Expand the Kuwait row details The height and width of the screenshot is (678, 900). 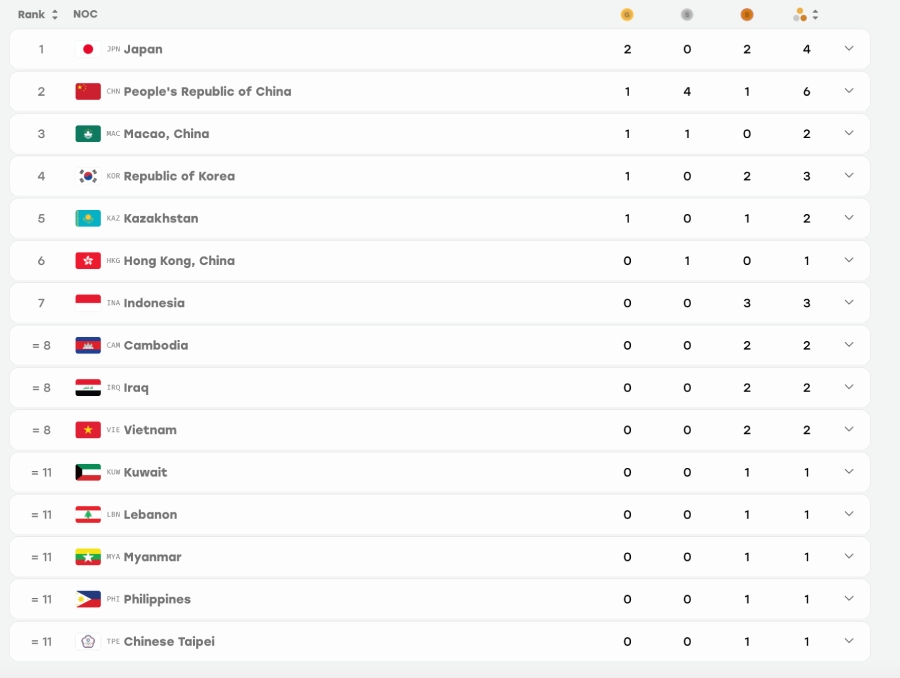849,472
